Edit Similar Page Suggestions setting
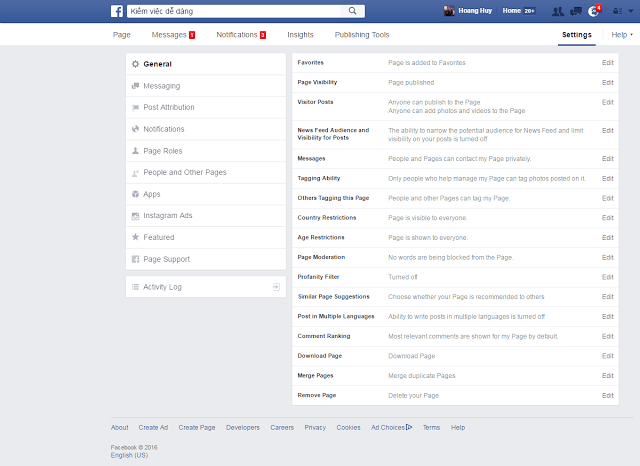This screenshot has height=466, width=640. (607, 297)
